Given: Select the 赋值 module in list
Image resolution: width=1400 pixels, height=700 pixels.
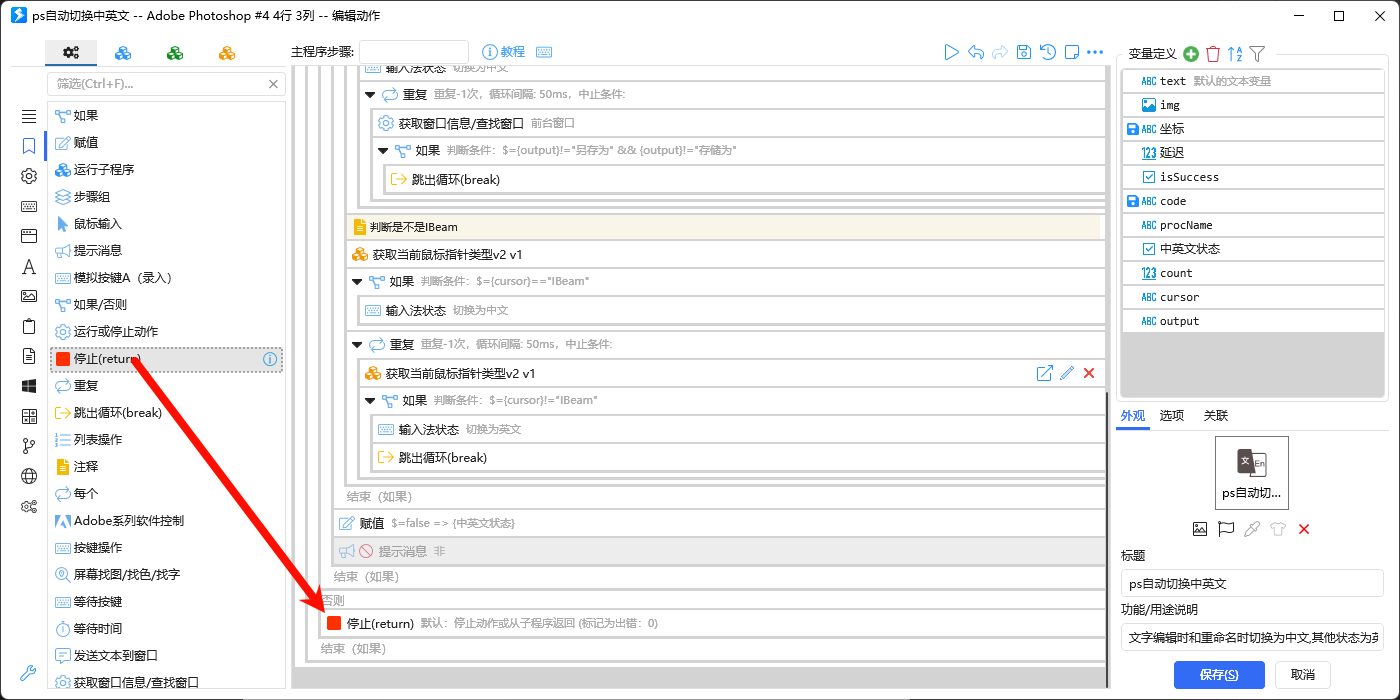Looking at the screenshot, I should 166,143.
